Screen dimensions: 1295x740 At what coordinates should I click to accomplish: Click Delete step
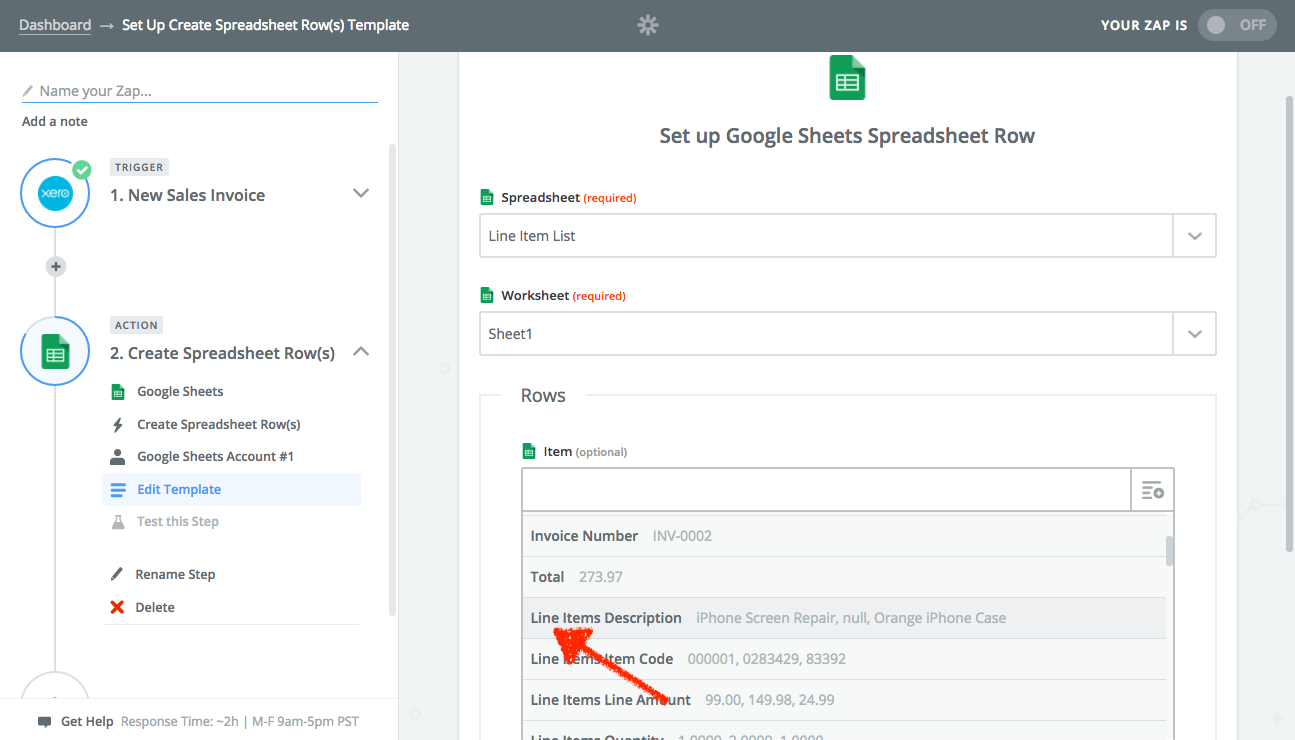(155, 607)
